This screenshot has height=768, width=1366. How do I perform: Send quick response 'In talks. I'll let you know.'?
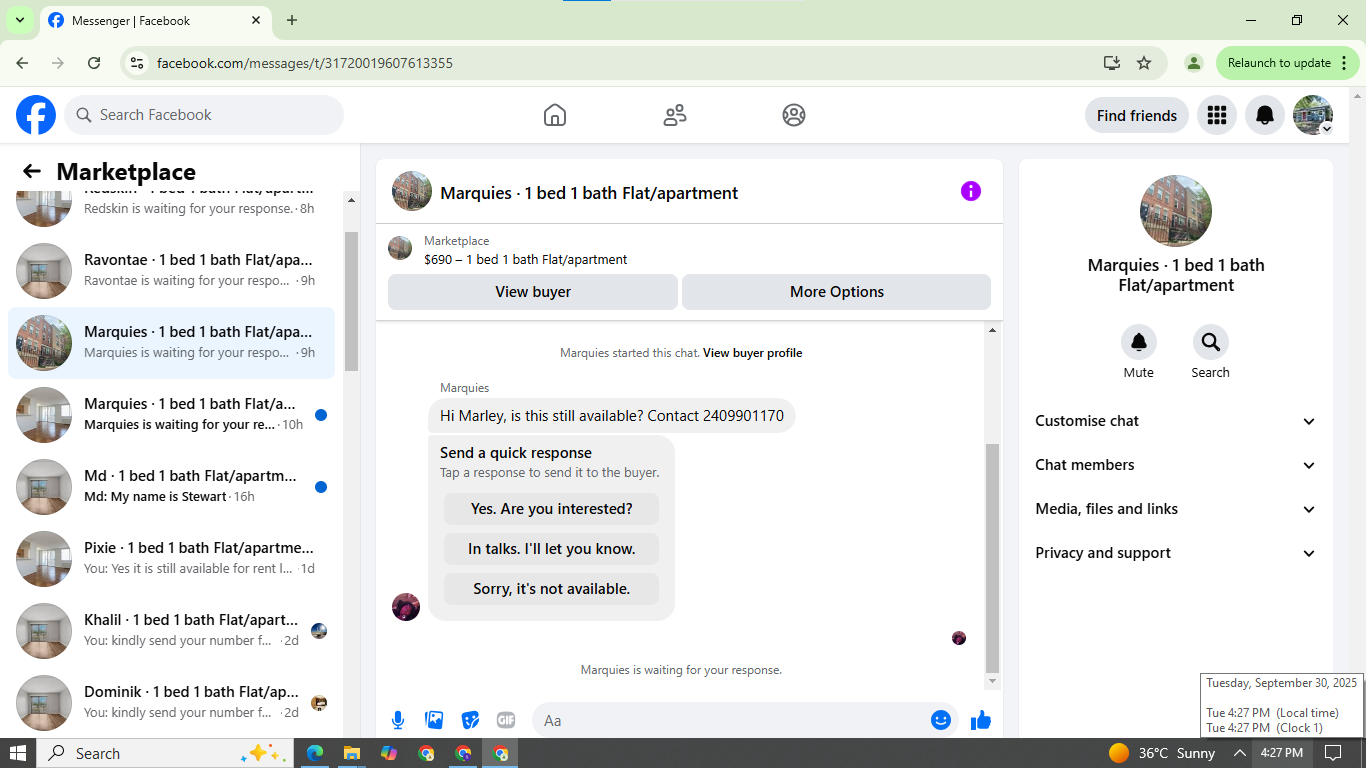click(x=552, y=549)
